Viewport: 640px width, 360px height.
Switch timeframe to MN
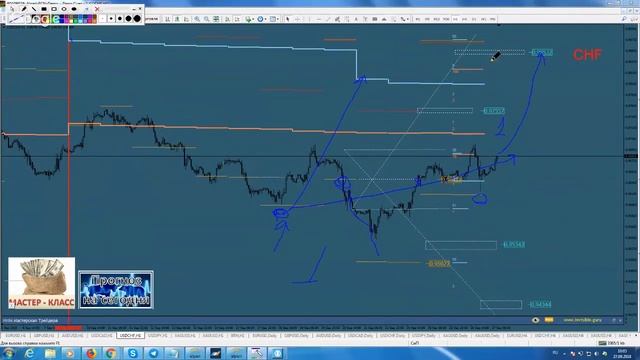point(493,19)
